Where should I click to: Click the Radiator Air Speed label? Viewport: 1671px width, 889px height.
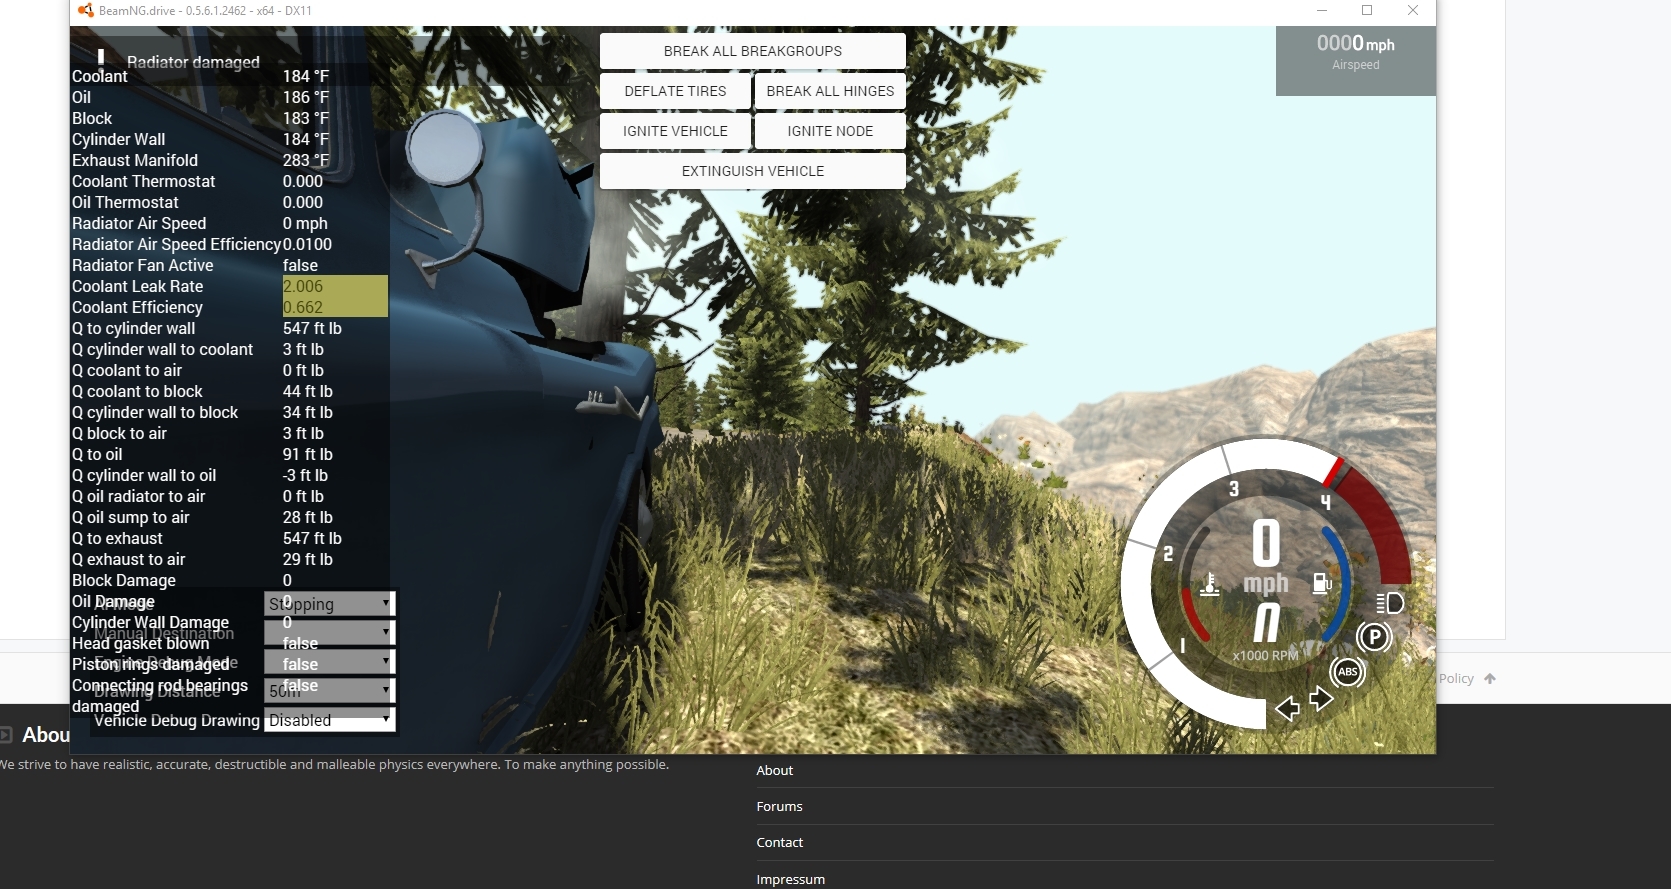[x=139, y=223]
